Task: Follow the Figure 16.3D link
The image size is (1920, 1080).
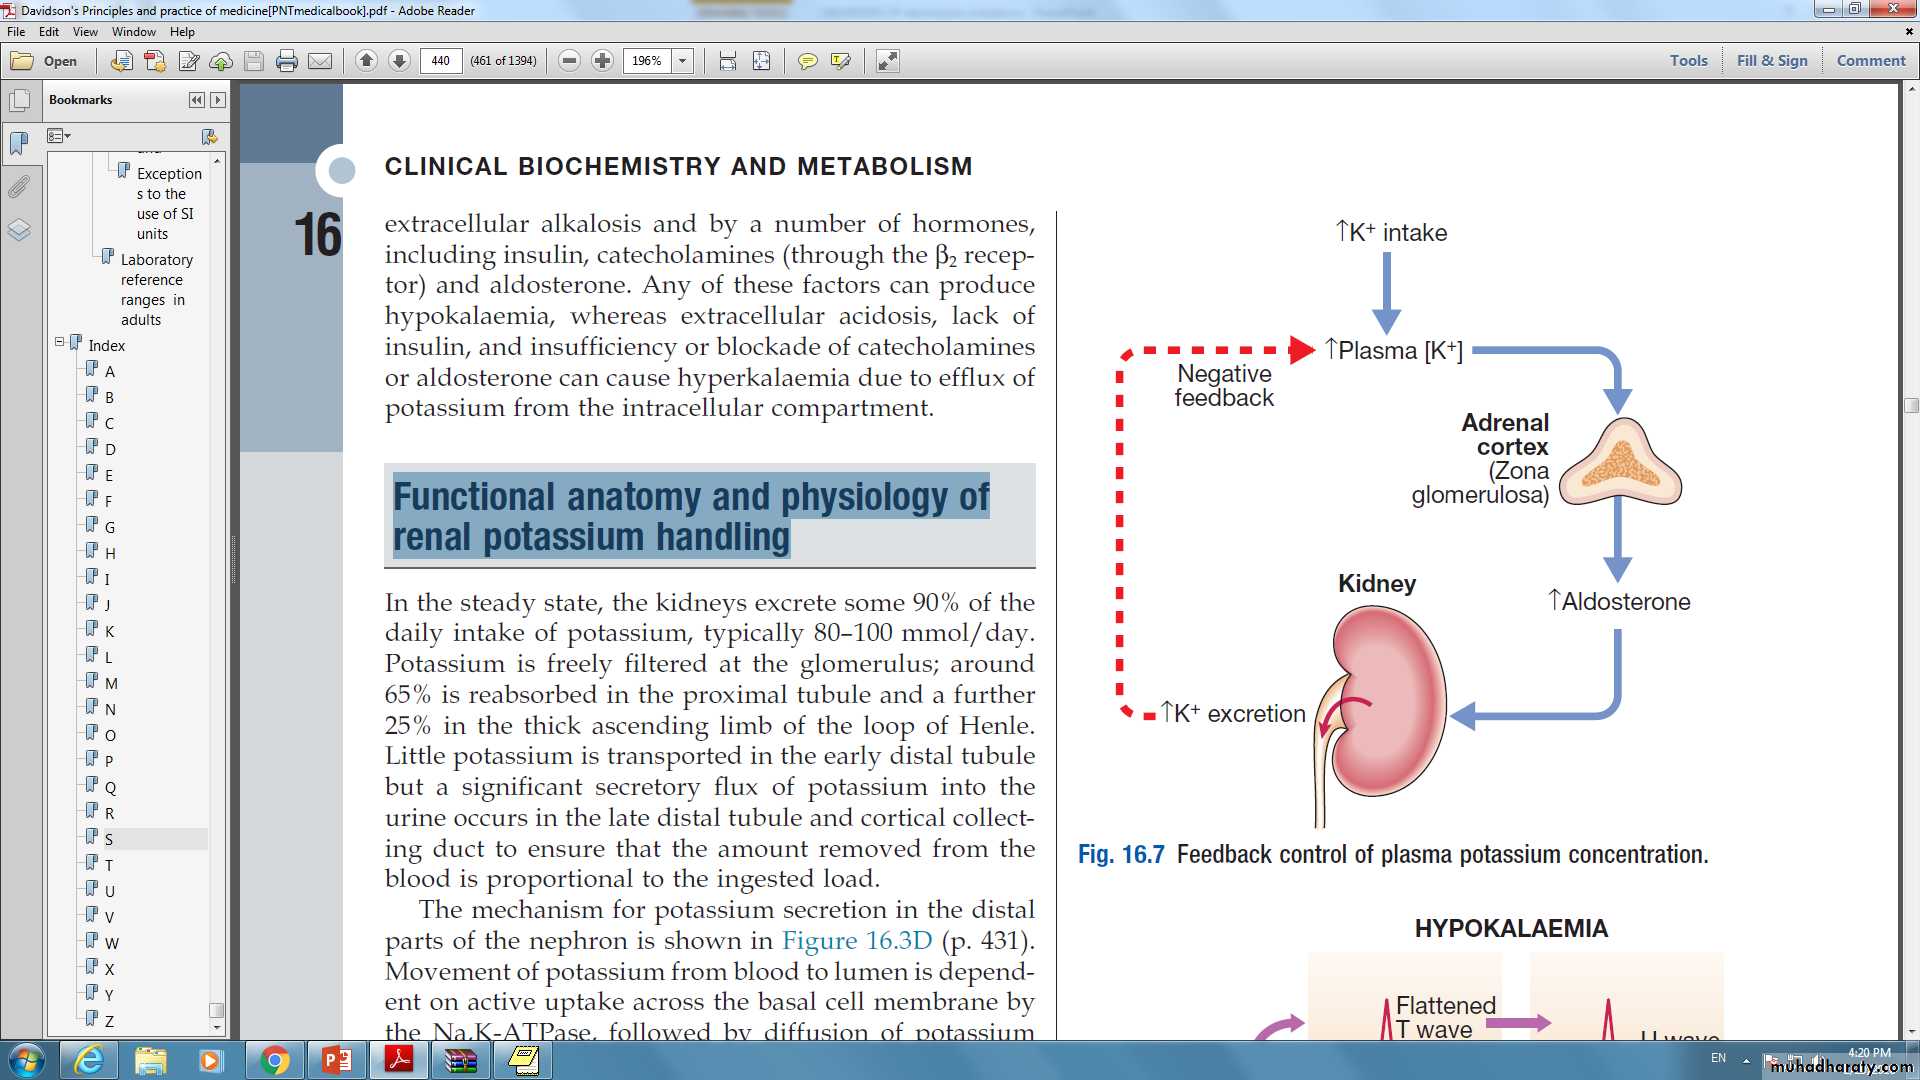Action: click(x=856, y=941)
